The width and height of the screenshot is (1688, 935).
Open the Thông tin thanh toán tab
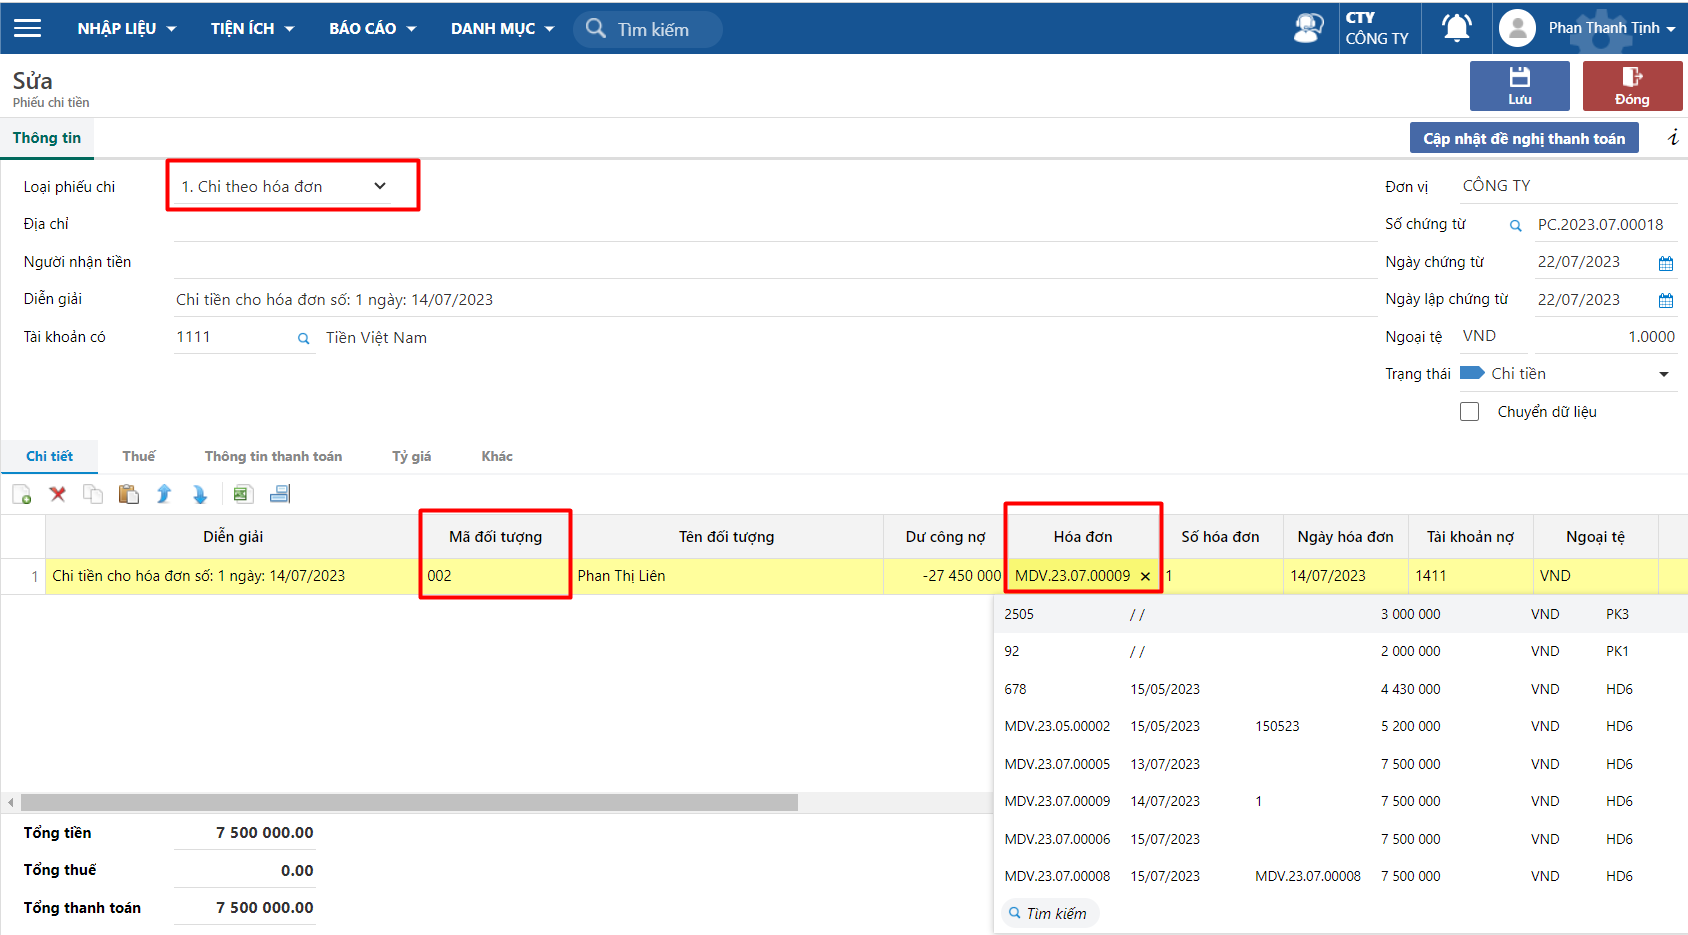tap(273, 456)
